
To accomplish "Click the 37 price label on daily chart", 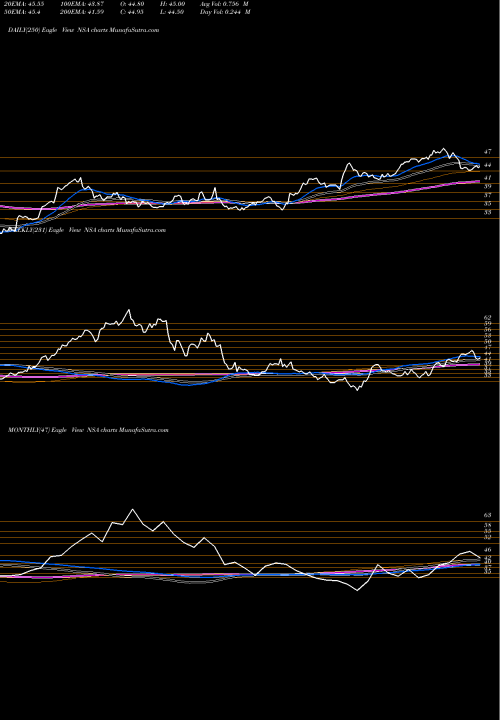I will pos(488,195).
